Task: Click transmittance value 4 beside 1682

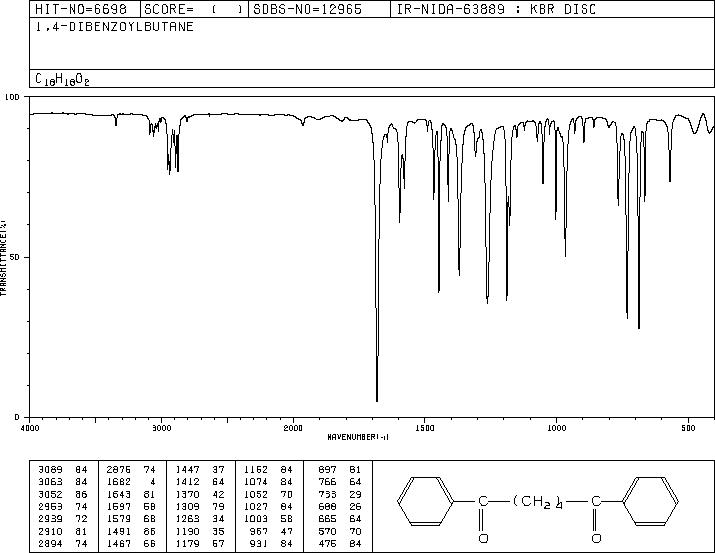Action: coord(153,481)
